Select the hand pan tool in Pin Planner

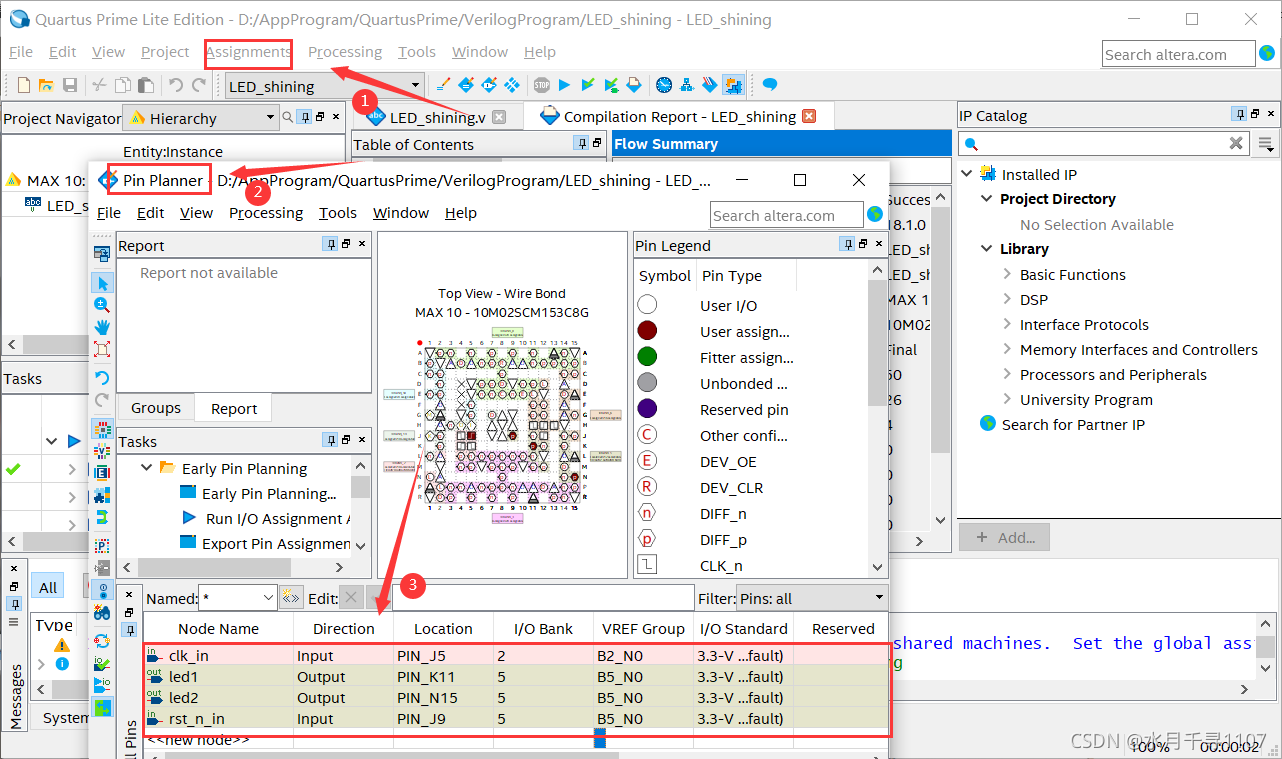pos(102,327)
